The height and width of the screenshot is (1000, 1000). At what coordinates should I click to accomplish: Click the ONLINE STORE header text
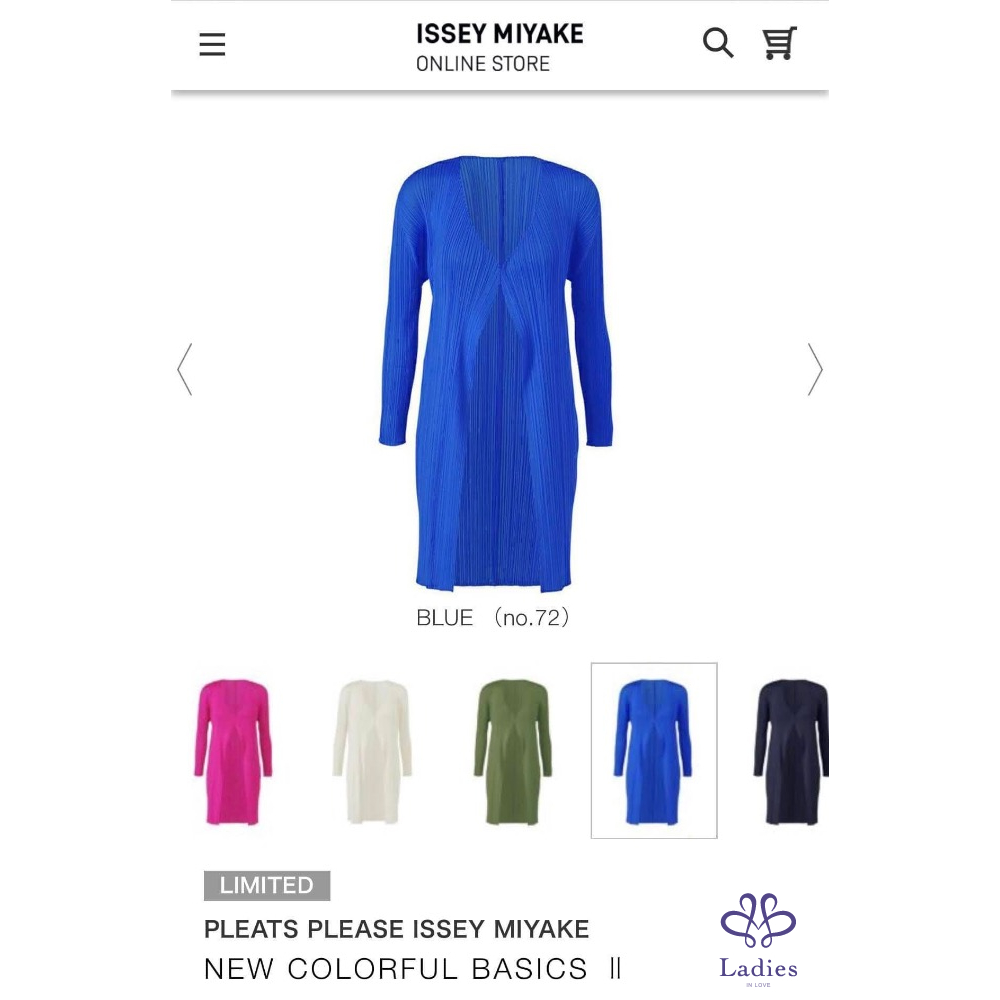(483, 64)
